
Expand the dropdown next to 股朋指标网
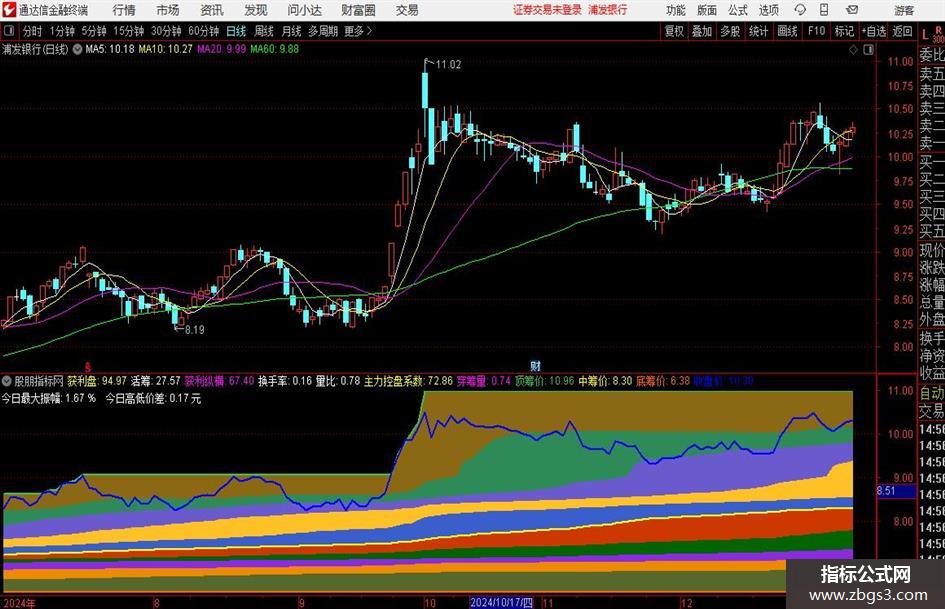coord(7,381)
